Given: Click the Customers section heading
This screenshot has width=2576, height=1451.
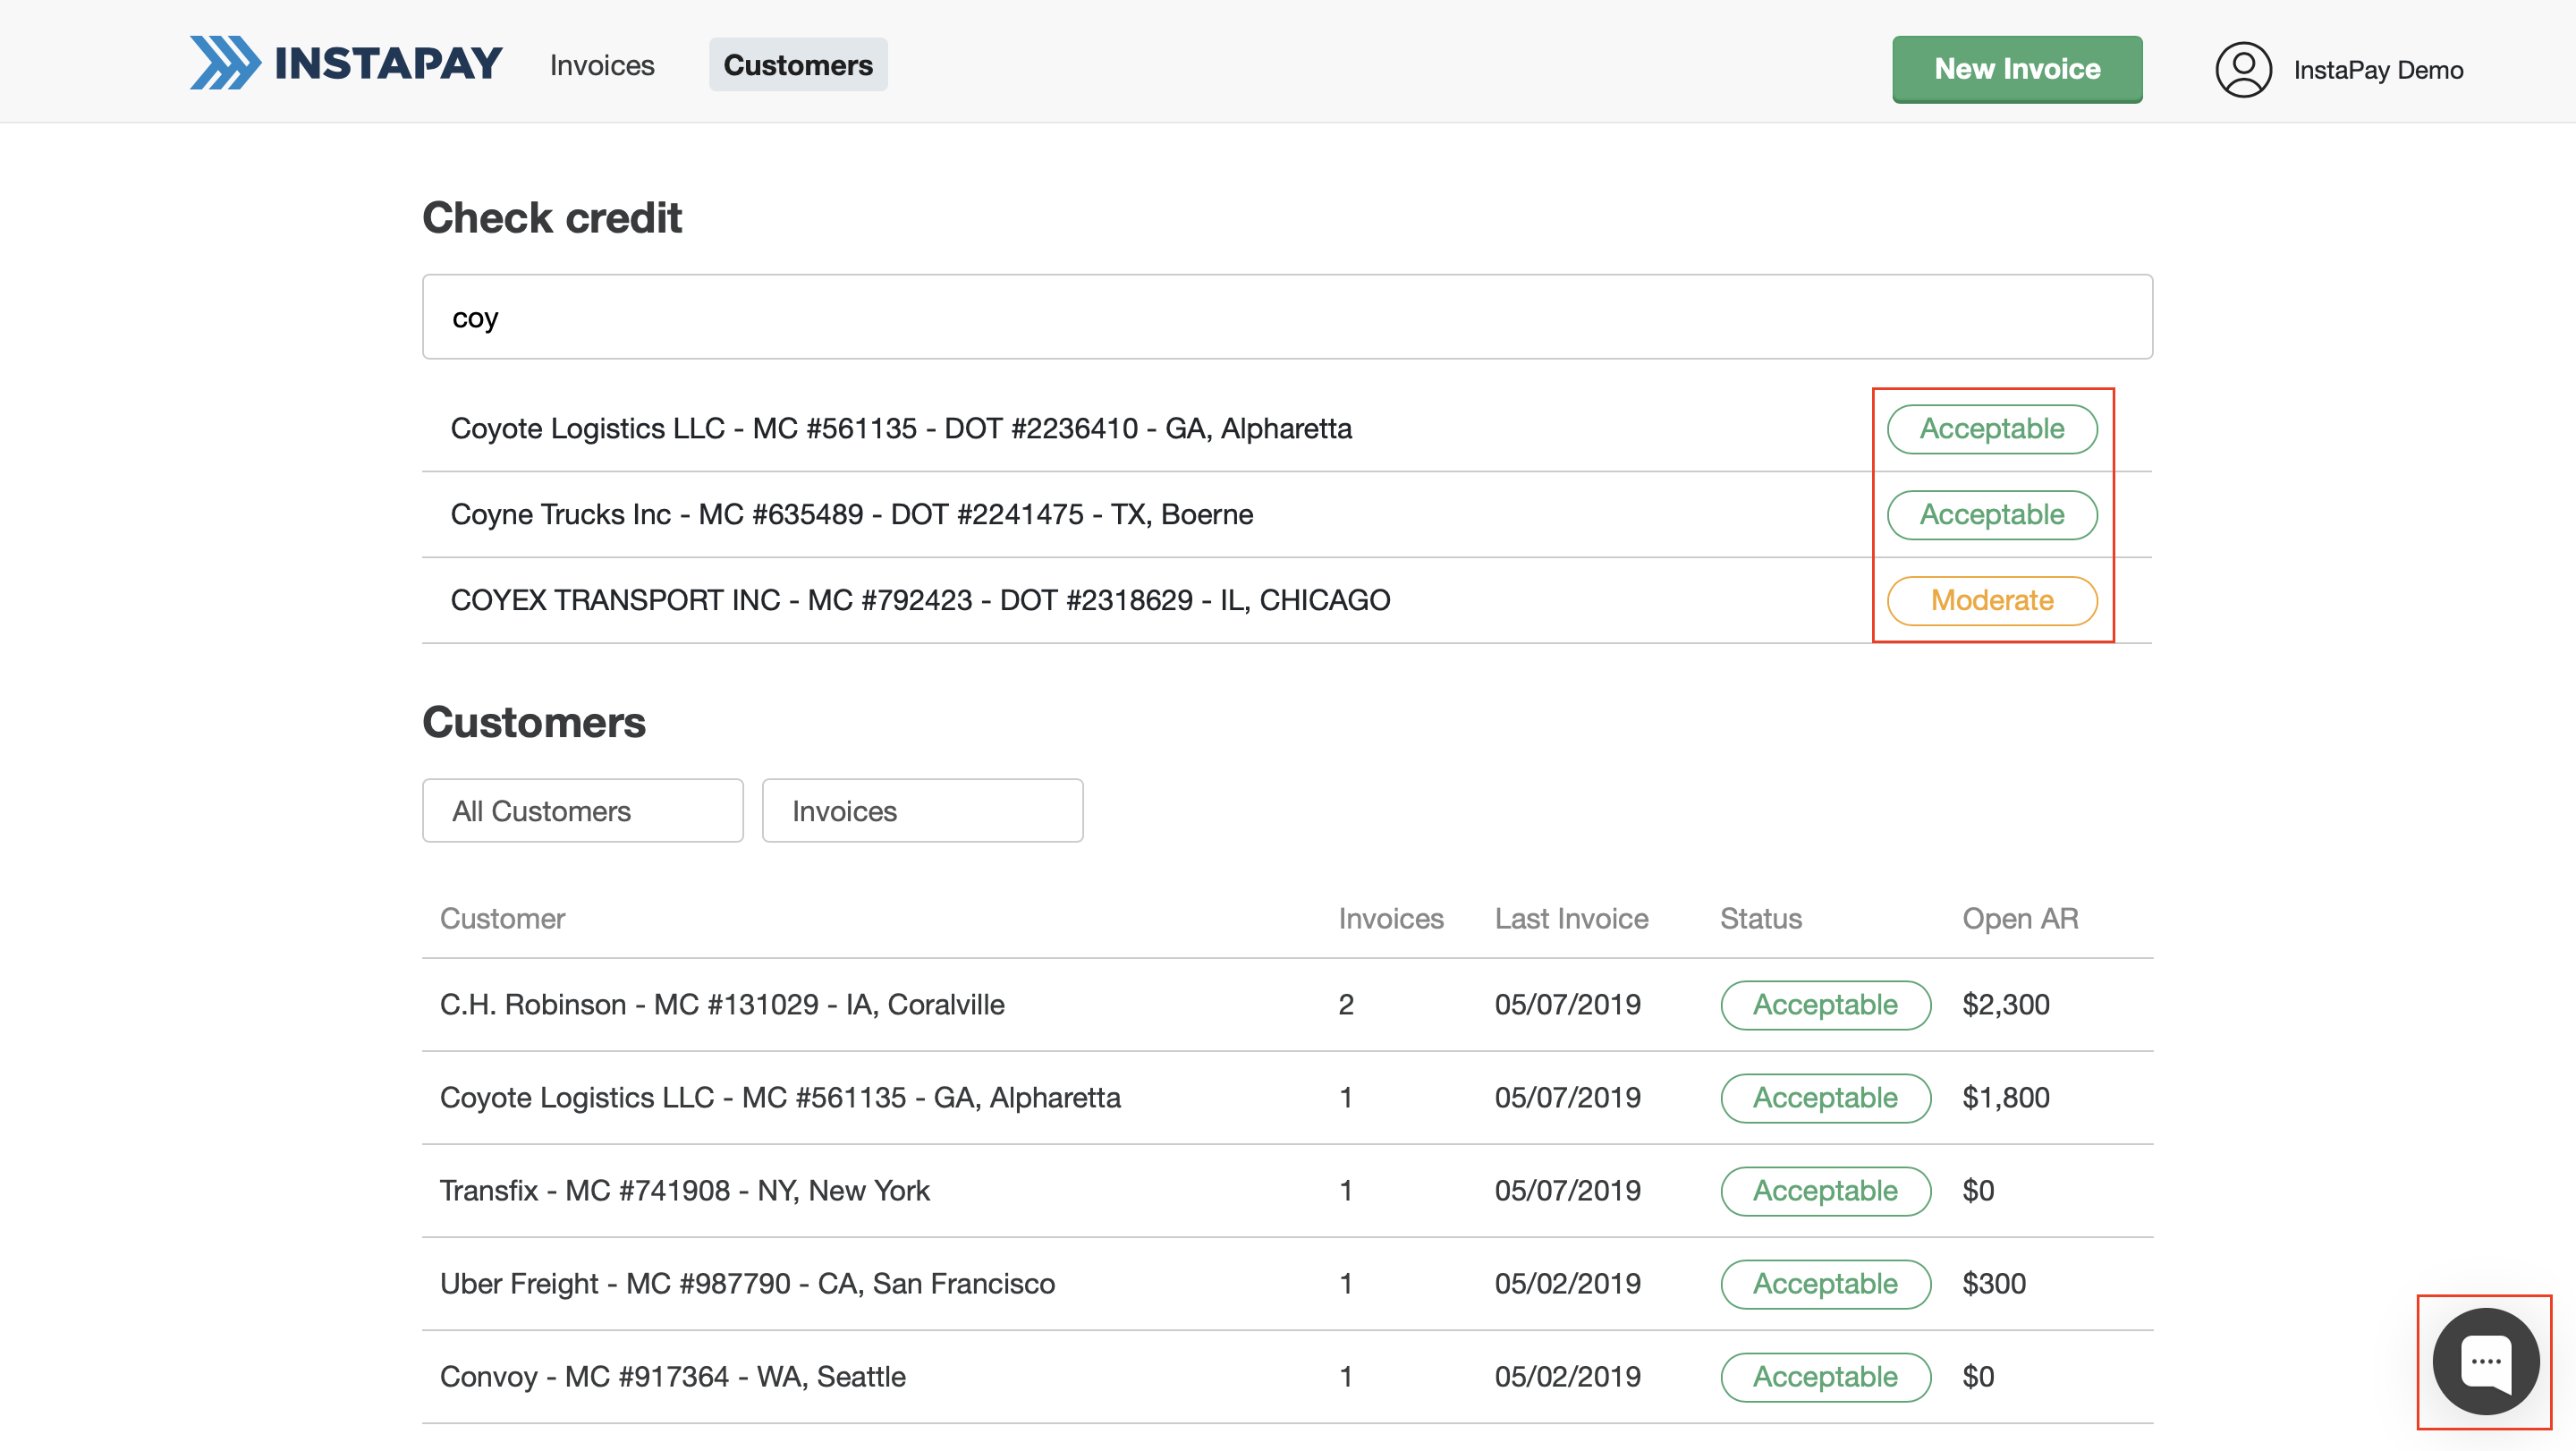Looking at the screenshot, I should 534,723.
